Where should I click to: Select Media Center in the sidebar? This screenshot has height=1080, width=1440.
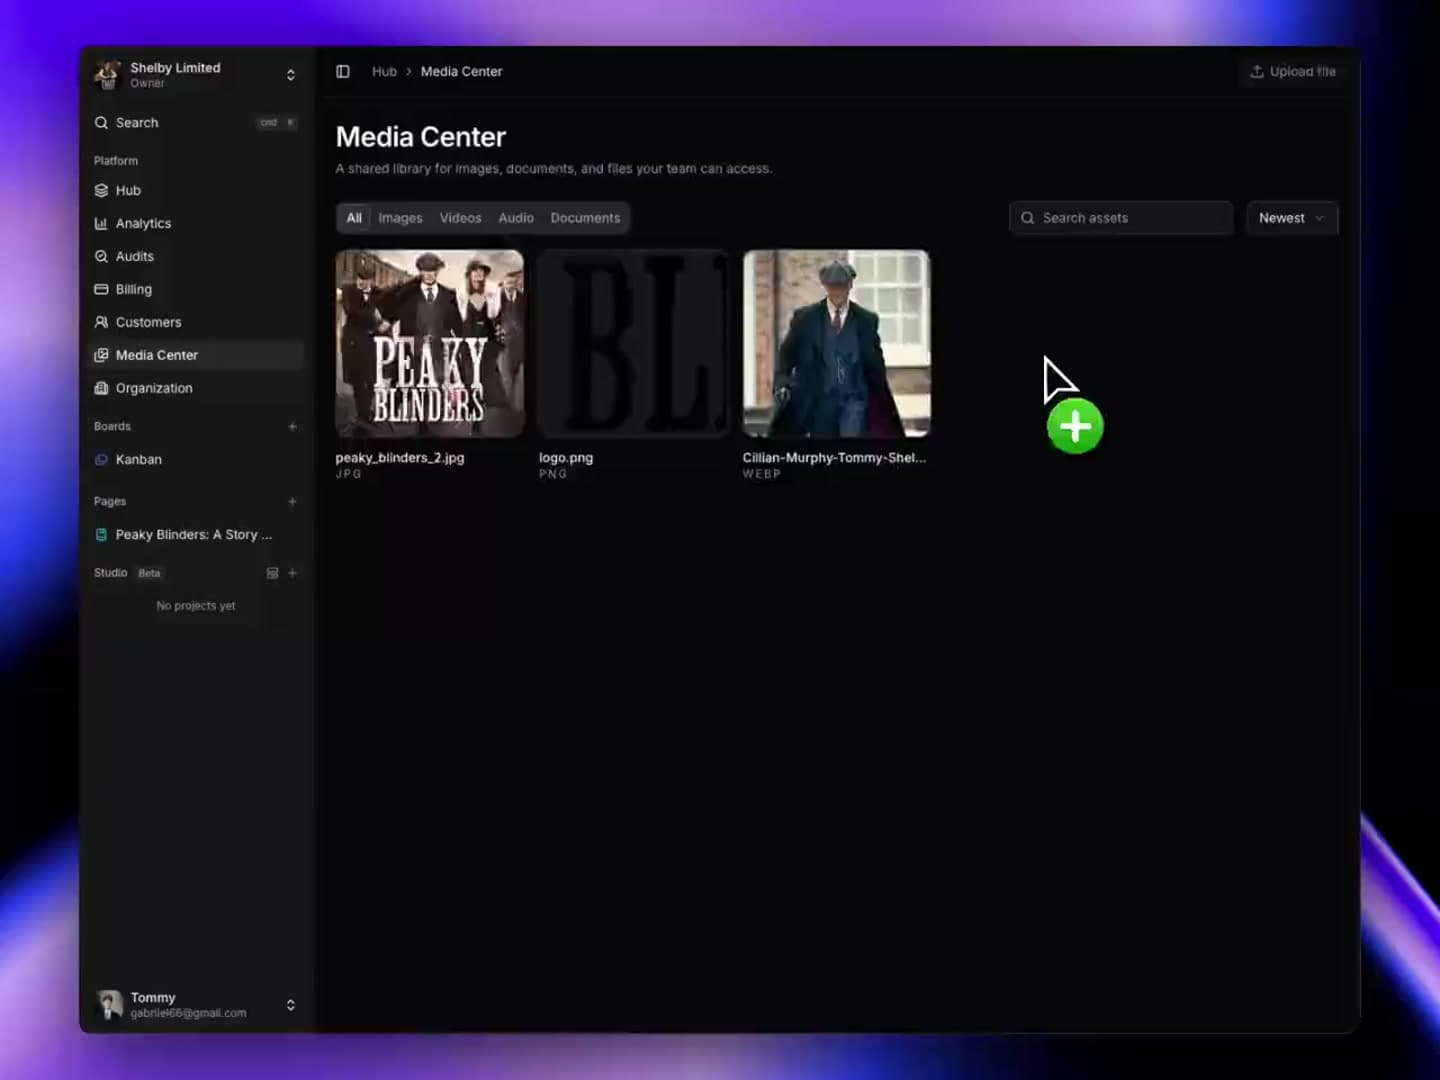196,355
